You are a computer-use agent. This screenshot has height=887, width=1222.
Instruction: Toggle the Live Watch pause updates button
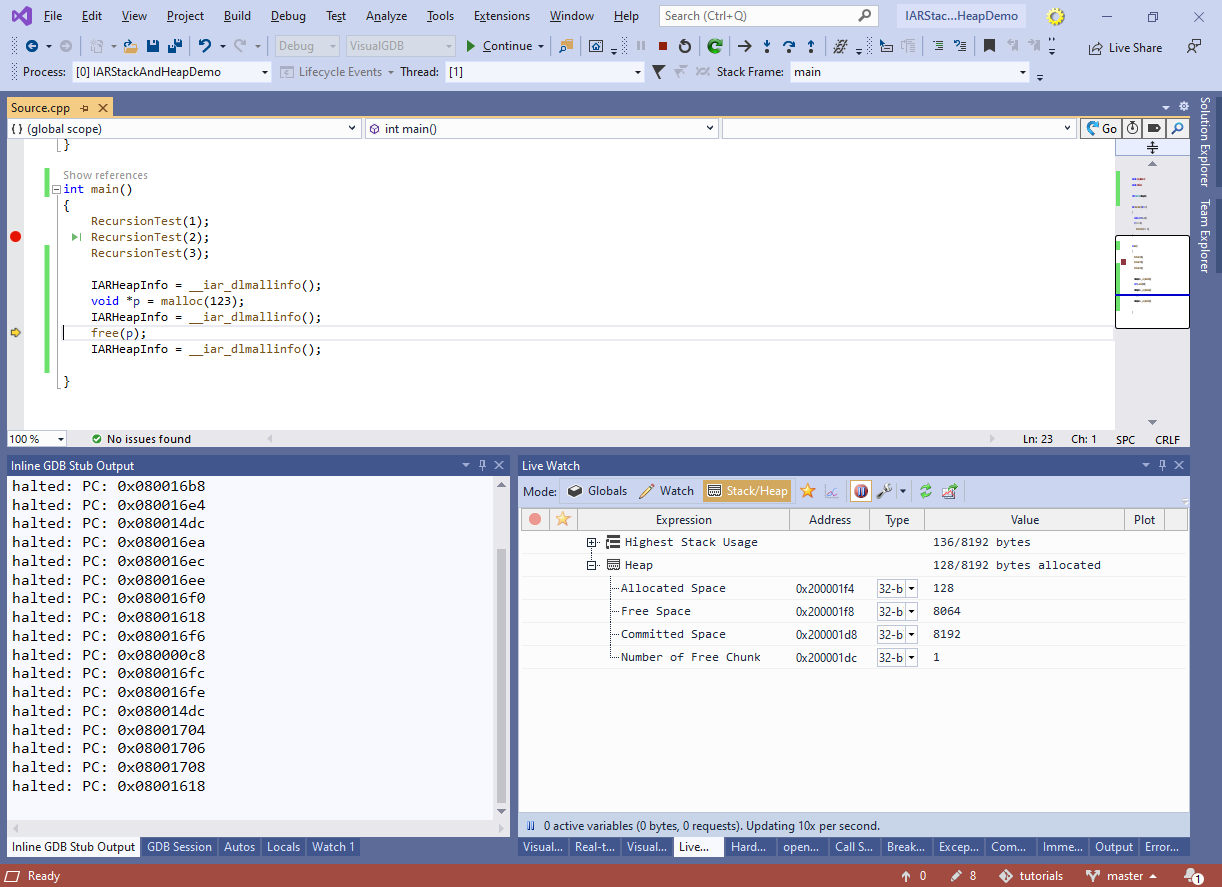(x=860, y=491)
